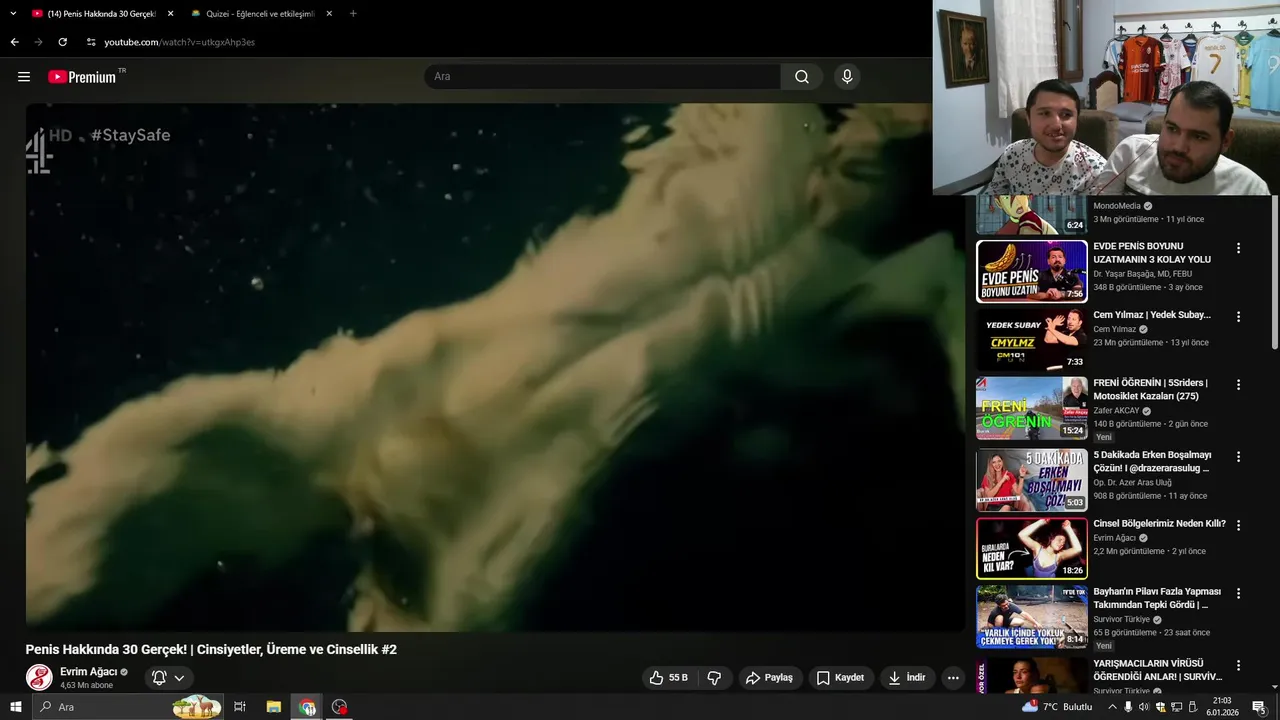The height and width of the screenshot is (720, 1280).
Task: Open File Explorer from taskbar
Action: [x=273, y=707]
